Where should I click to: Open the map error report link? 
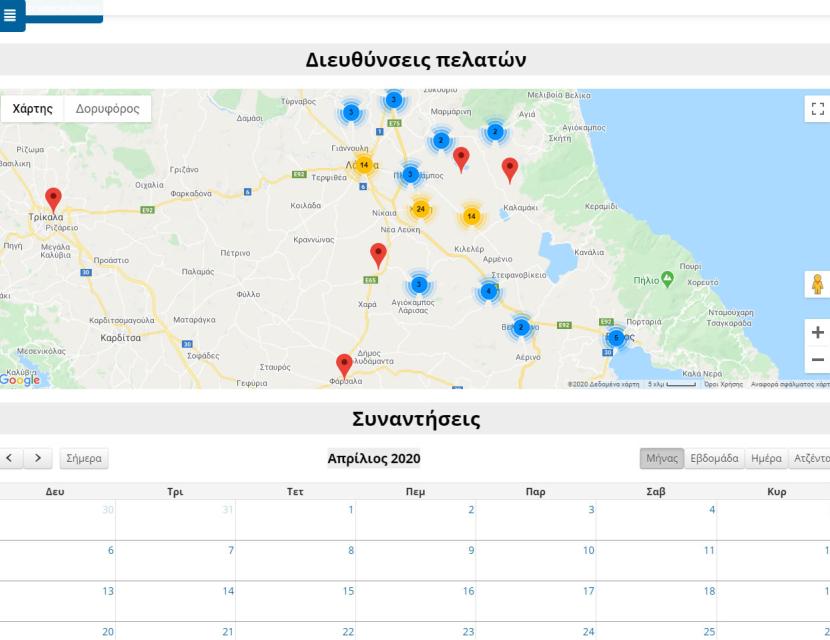790,384
